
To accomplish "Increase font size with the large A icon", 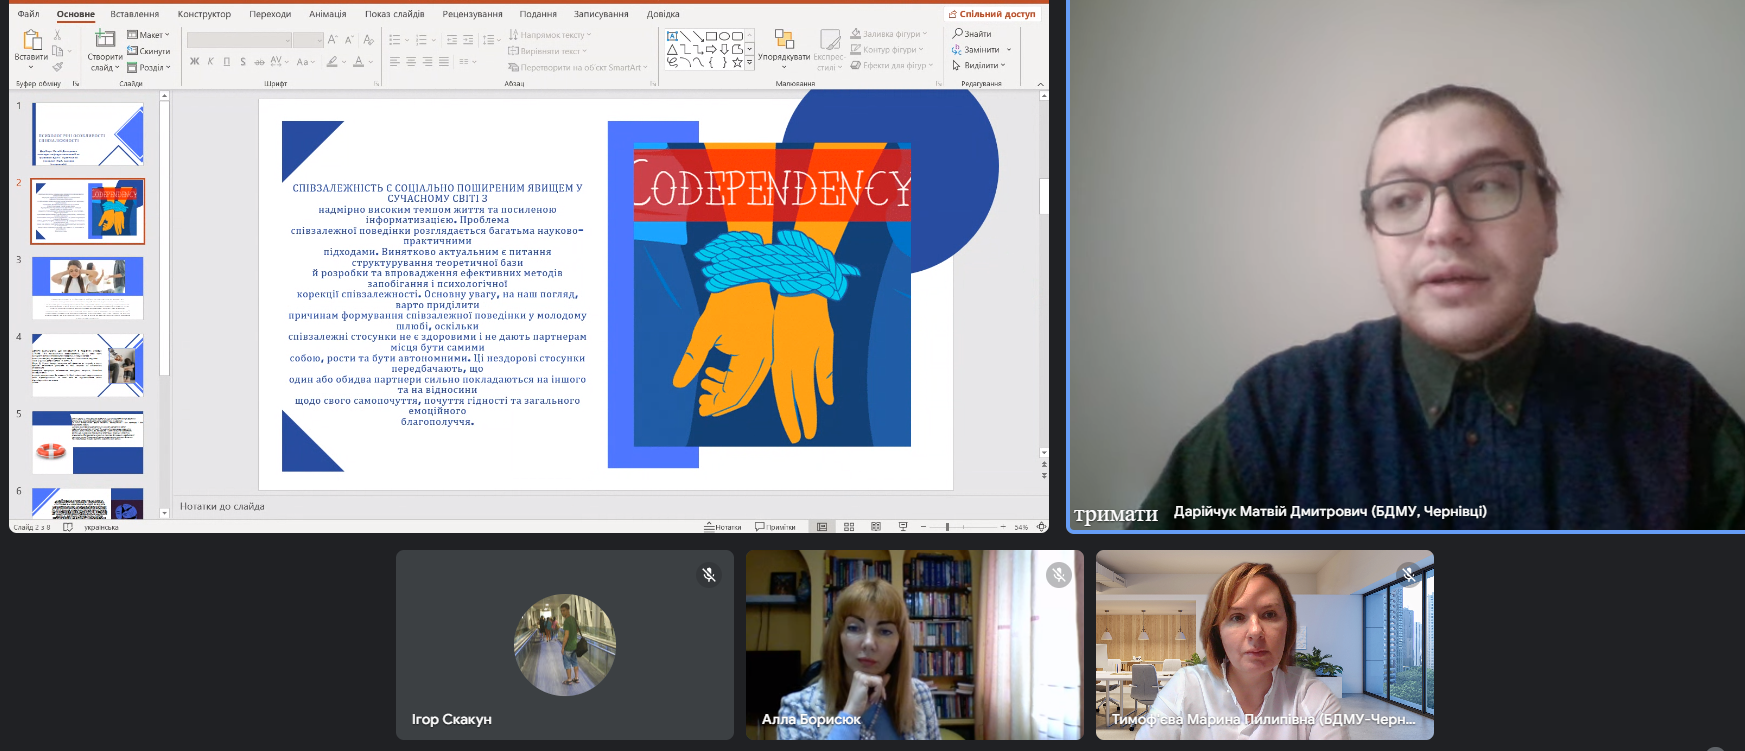I will click(332, 40).
